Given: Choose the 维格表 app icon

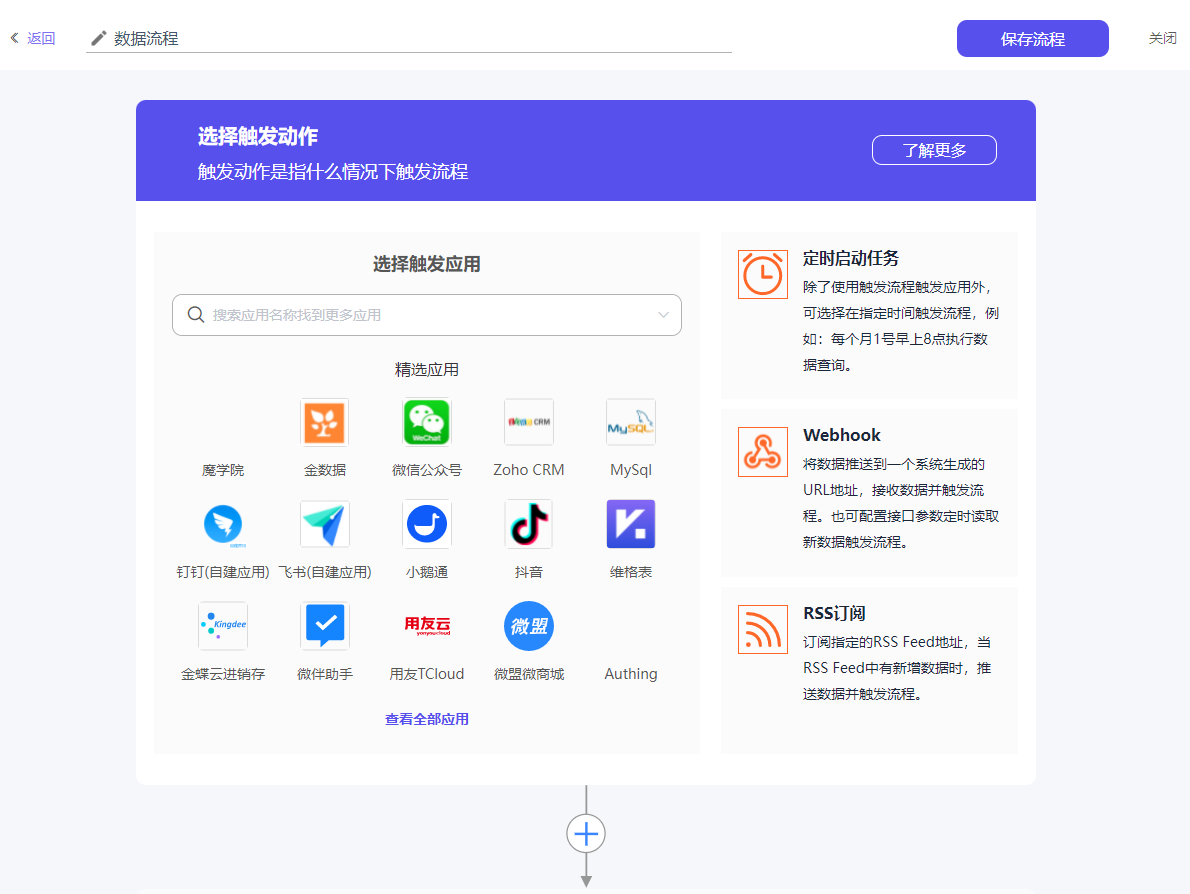Looking at the screenshot, I should coord(631,524).
